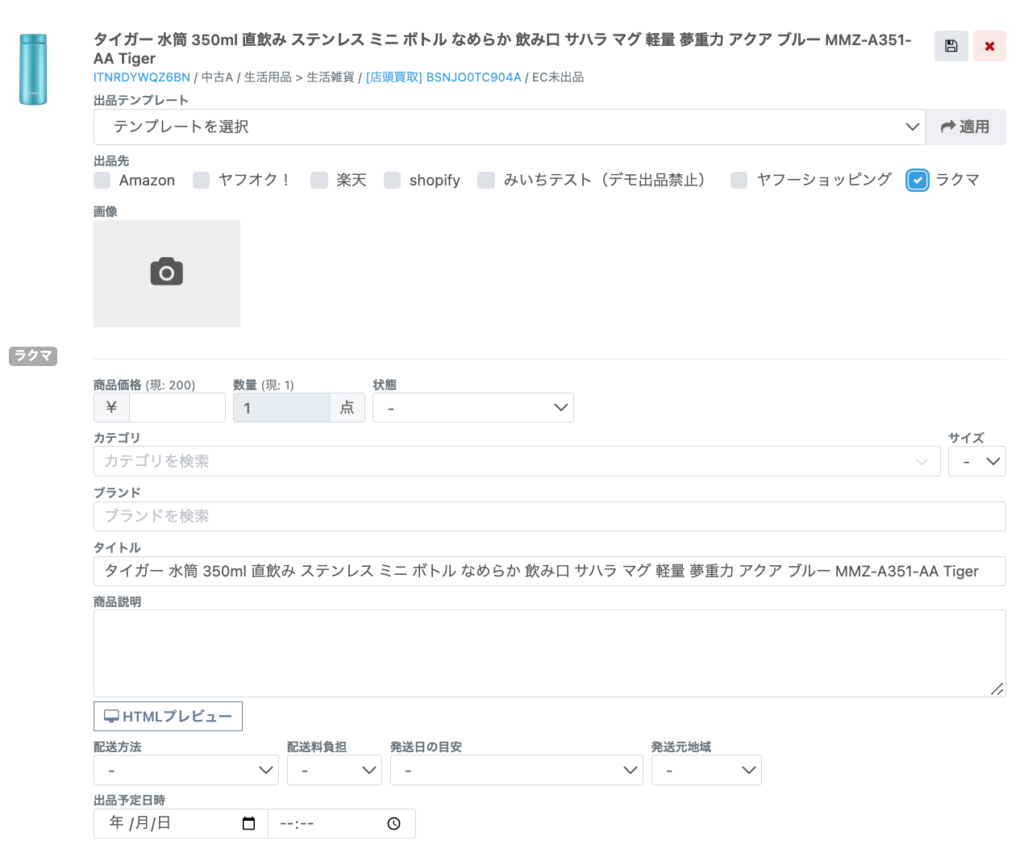Click the 商品説明 textarea resize handle

(x=997, y=688)
